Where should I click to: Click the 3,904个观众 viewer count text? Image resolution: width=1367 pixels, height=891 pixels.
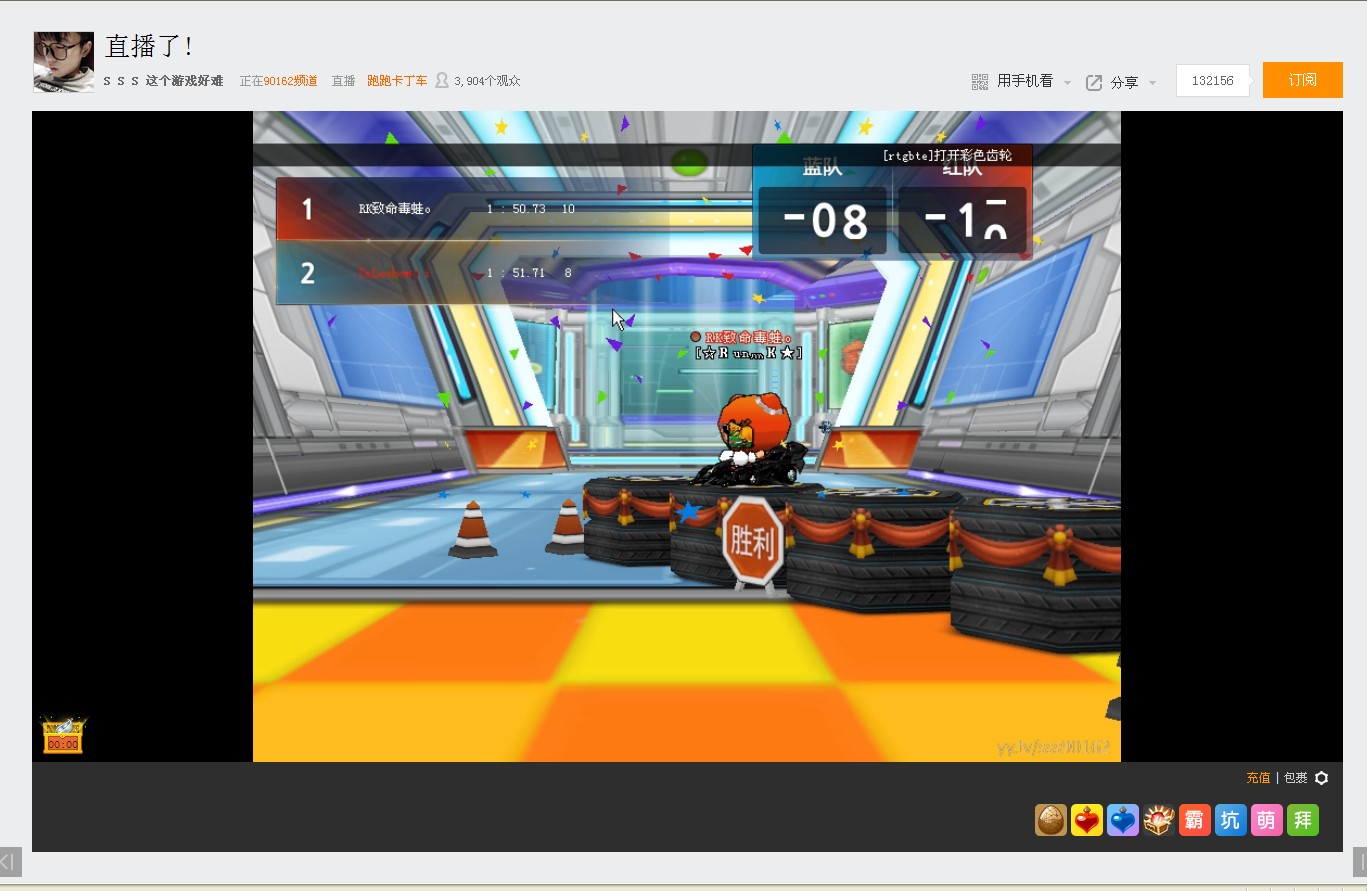[x=487, y=81]
